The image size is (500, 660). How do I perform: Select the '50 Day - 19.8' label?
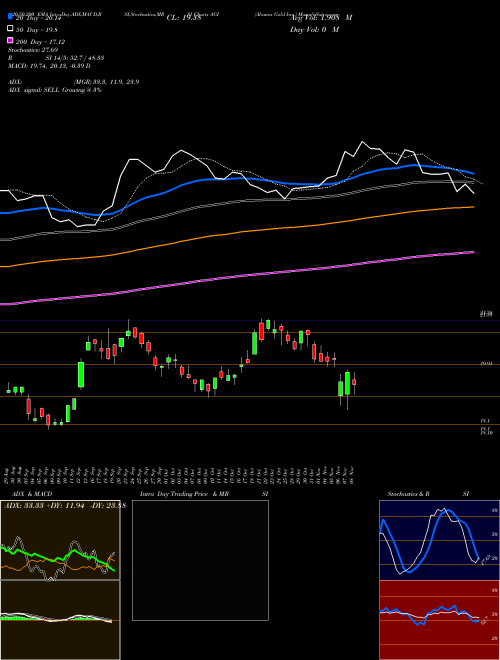coord(37,29)
